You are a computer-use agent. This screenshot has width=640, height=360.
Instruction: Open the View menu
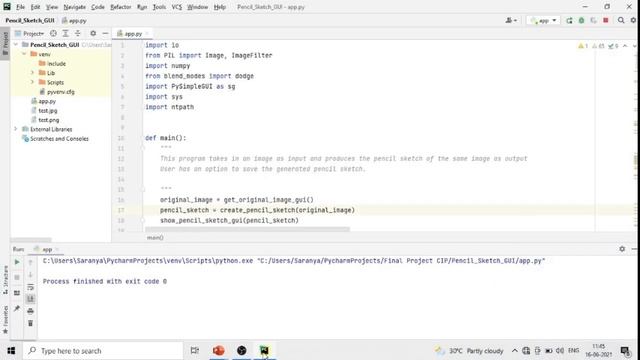pyautogui.click(x=52, y=7)
